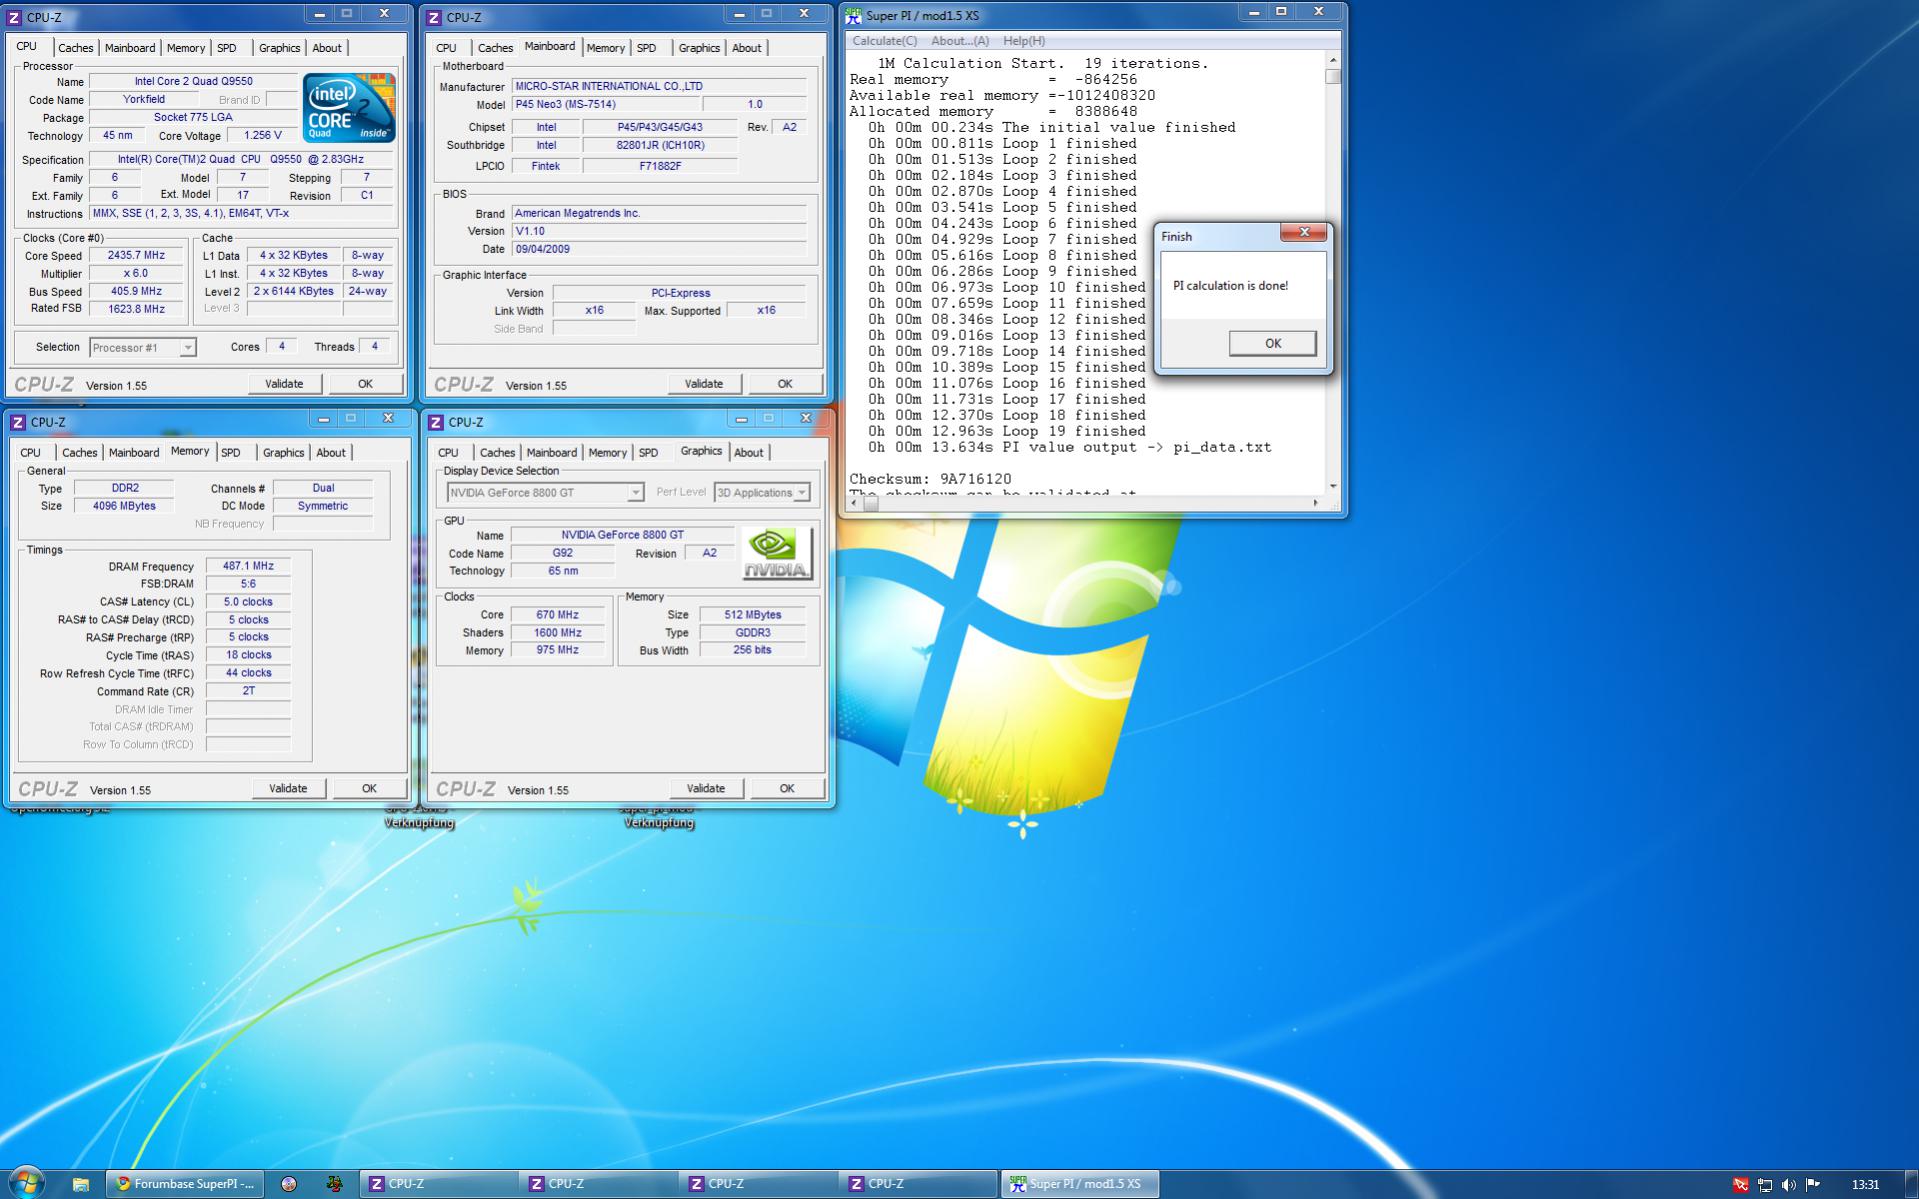Screen dimensions: 1919x1199
Task: Click the Super PI title bar icon
Action: click(853, 15)
